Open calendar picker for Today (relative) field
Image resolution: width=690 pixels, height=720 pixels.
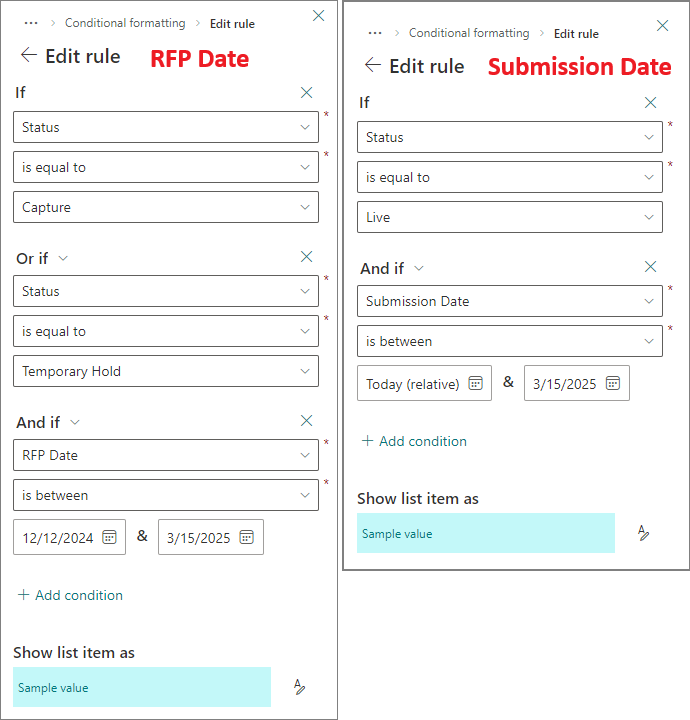click(x=475, y=383)
